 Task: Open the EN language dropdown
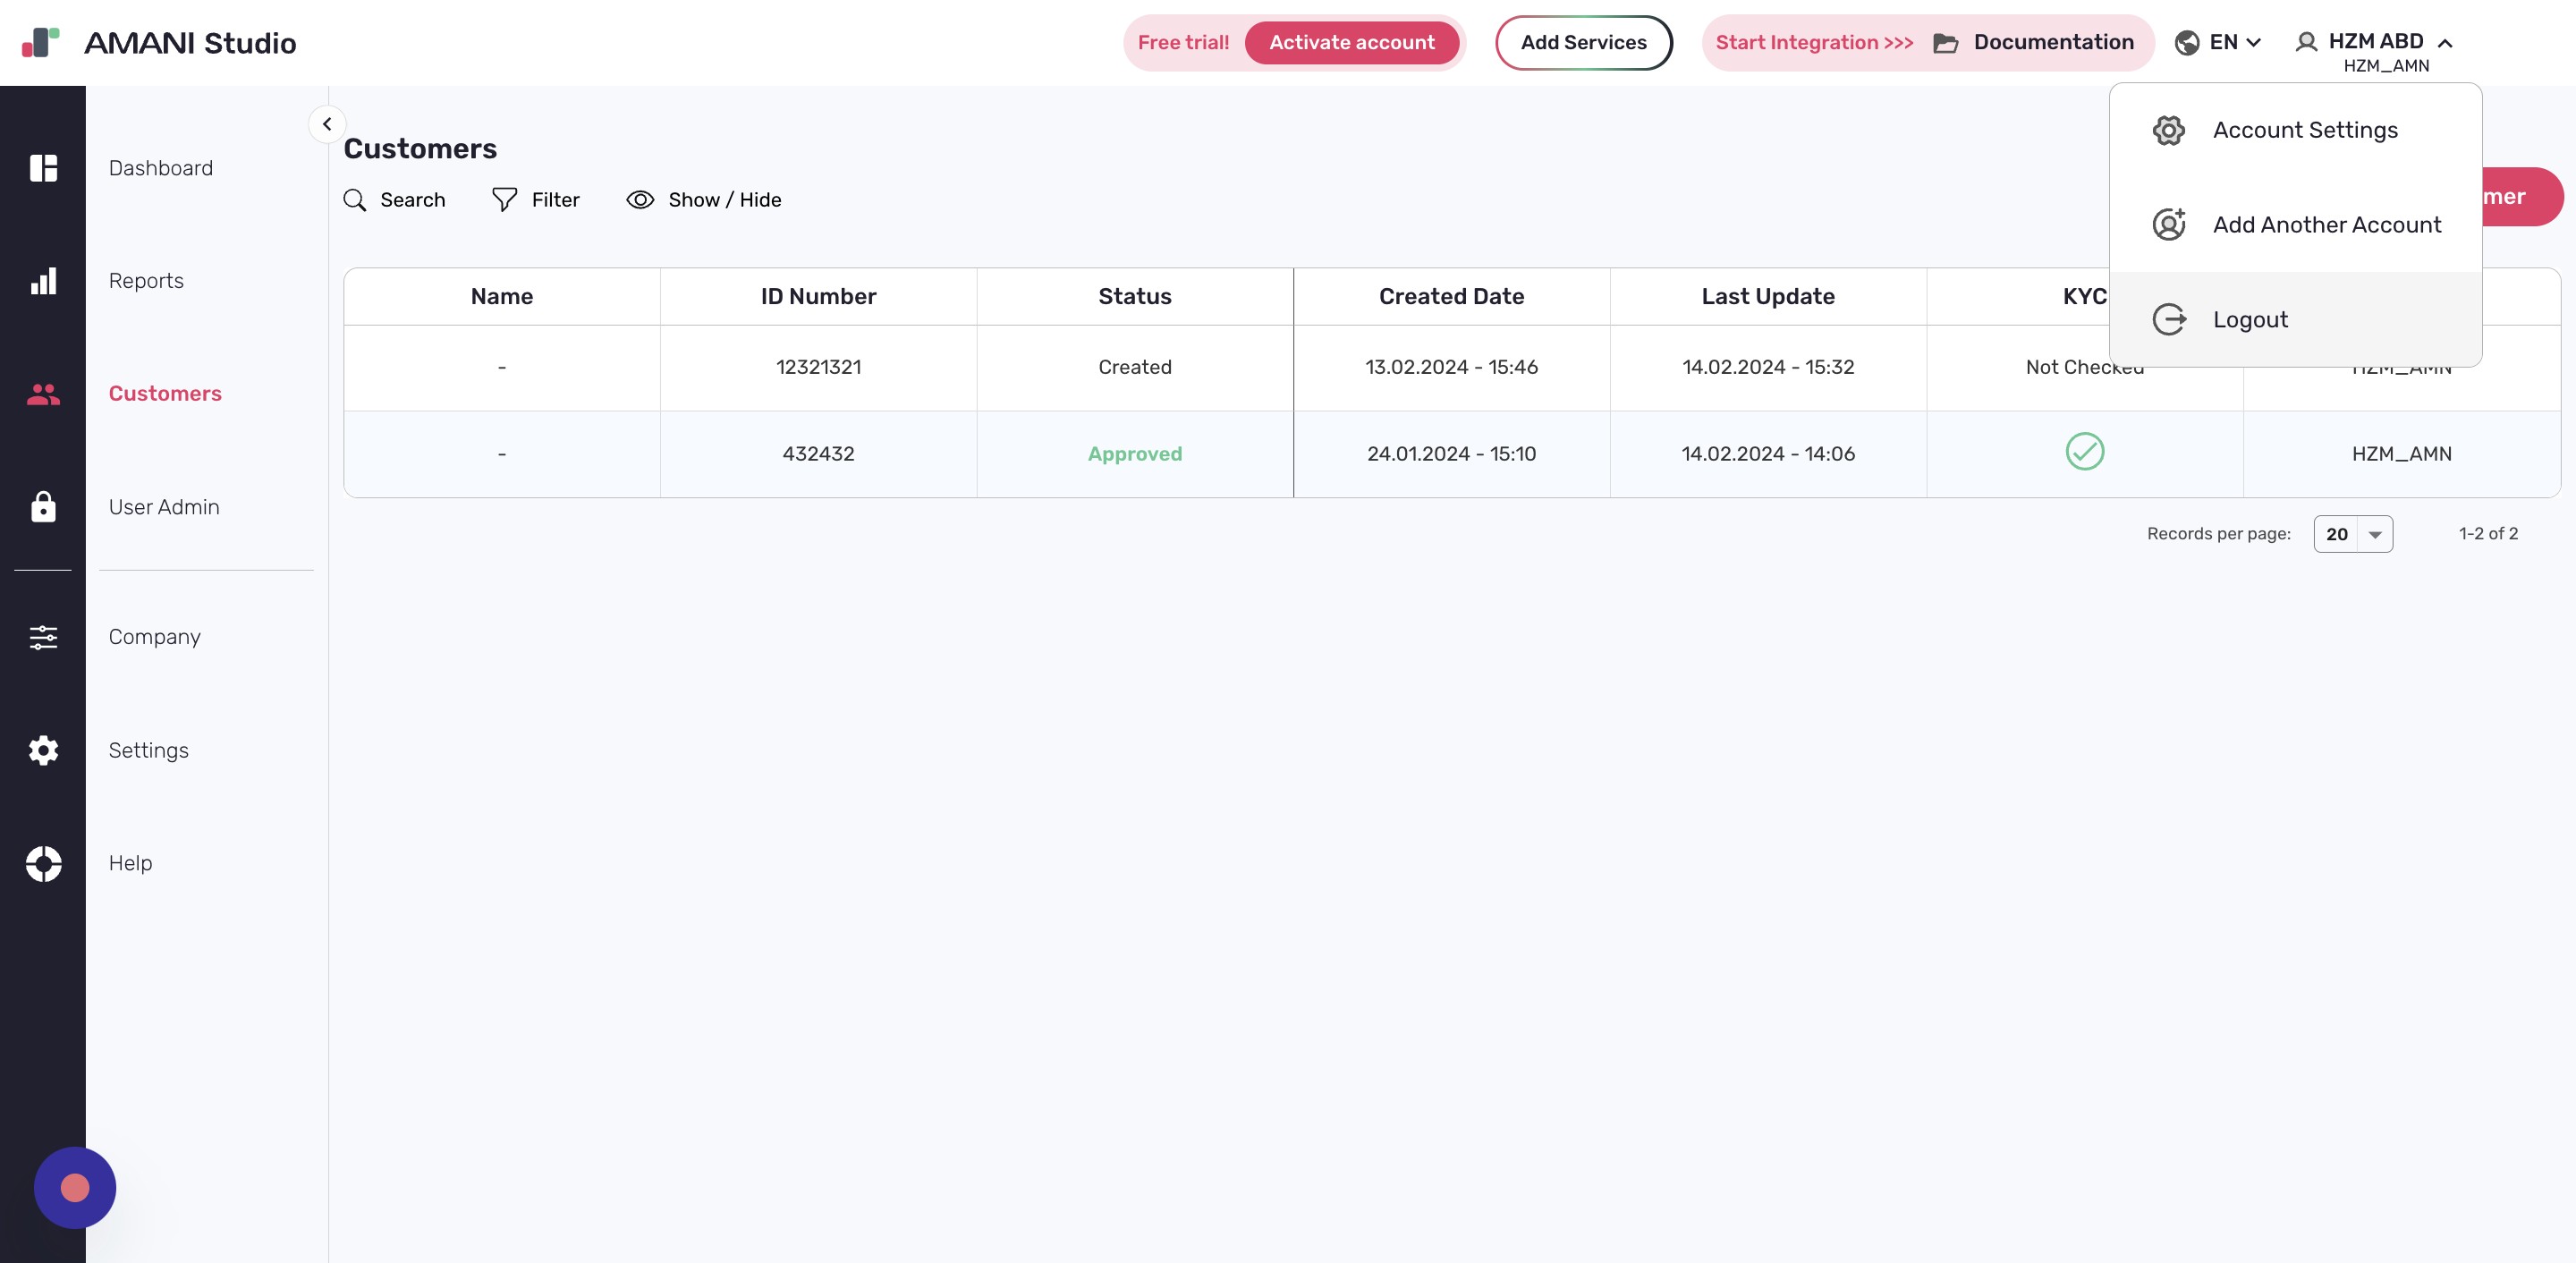(x=2220, y=42)
